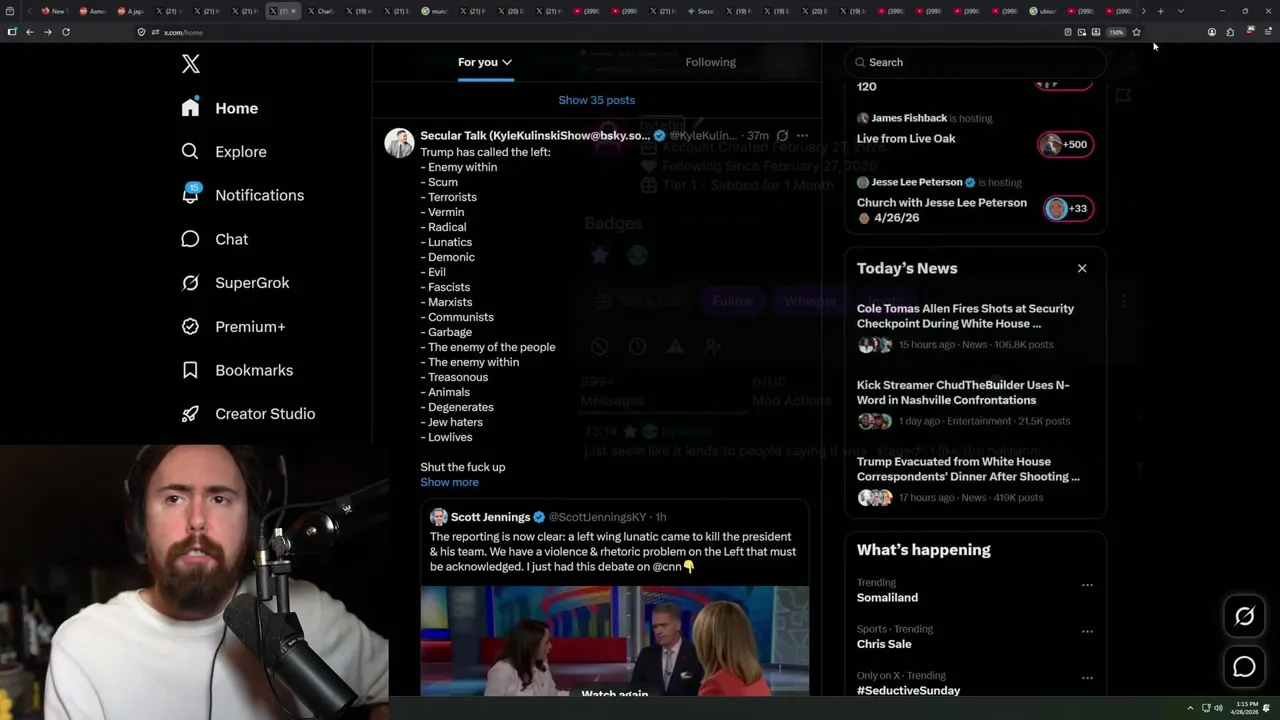Open SuperGrok in the sidebar
Image resolution: width=1280 pixels, height=720 pixels.
click(235, 283)
